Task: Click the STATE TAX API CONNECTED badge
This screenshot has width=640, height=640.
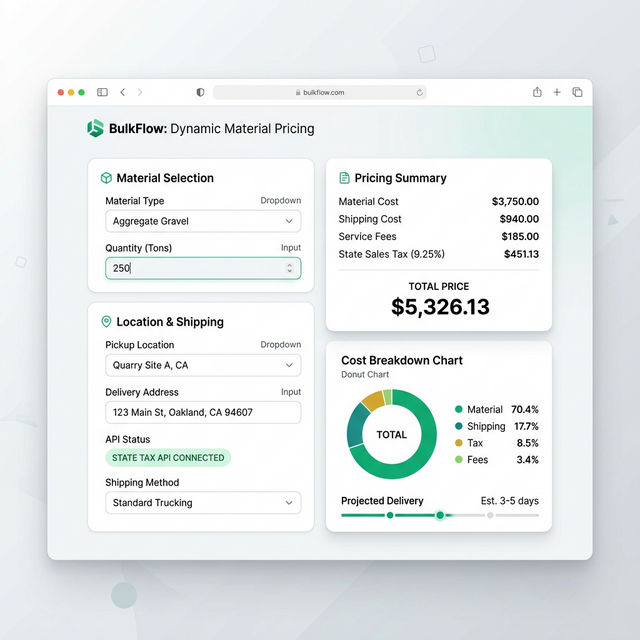Action: pyautogui.click(x=168, y=458)
